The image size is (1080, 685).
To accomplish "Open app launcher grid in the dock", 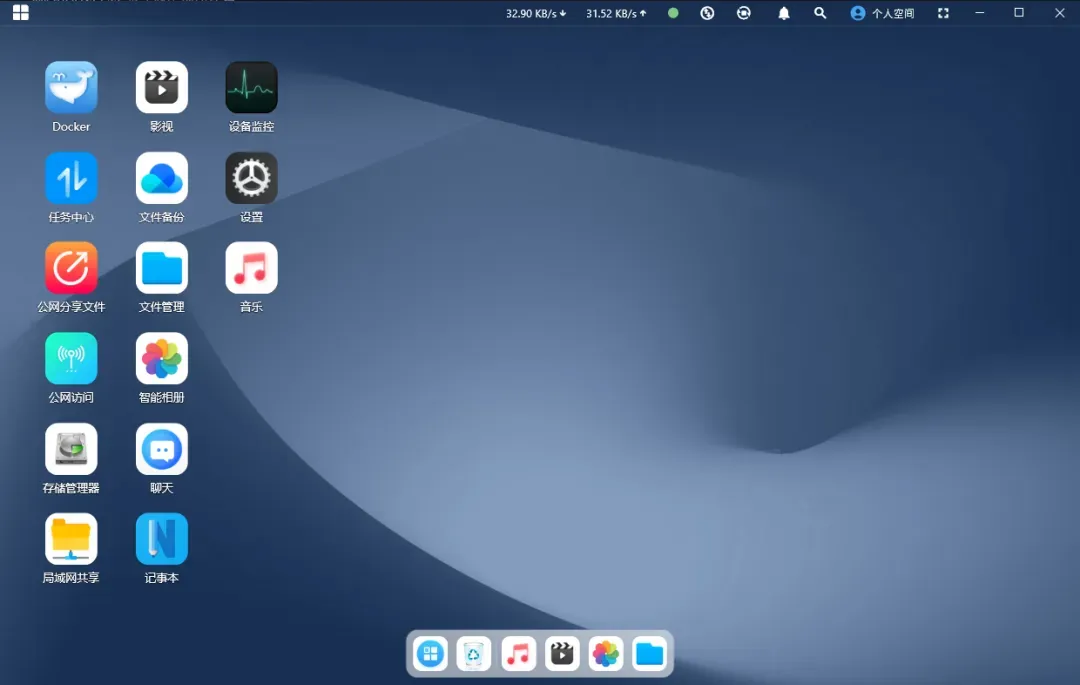I will coord(431,654).
